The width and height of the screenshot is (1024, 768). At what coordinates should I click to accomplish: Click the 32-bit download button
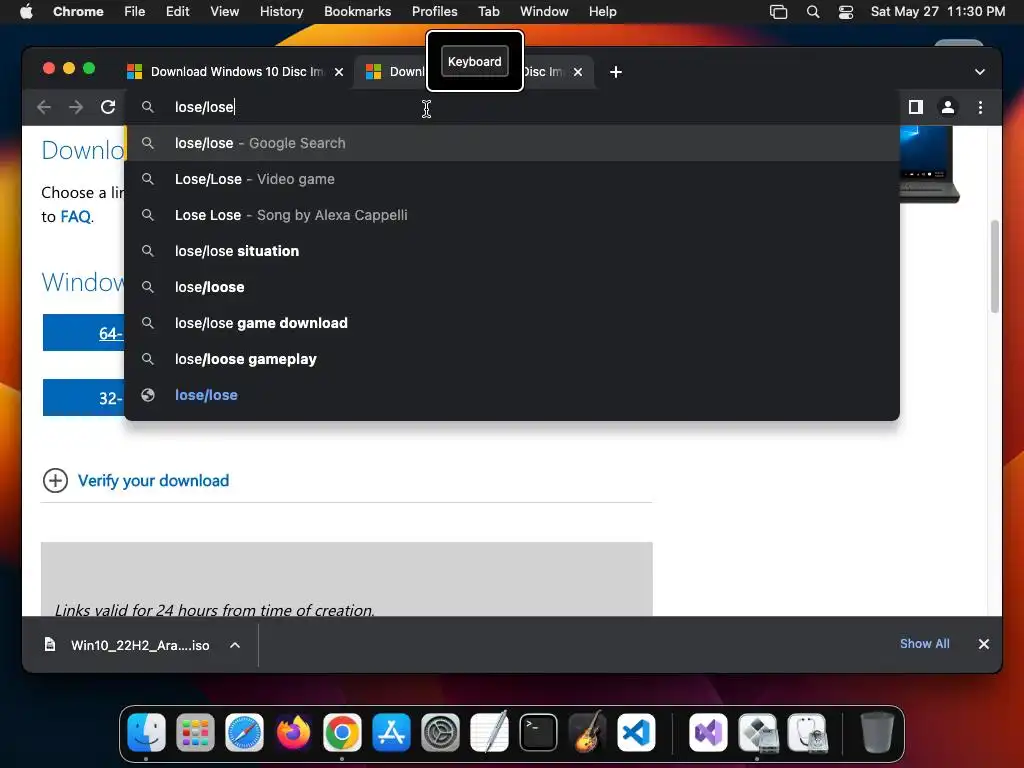coord(84,398)
